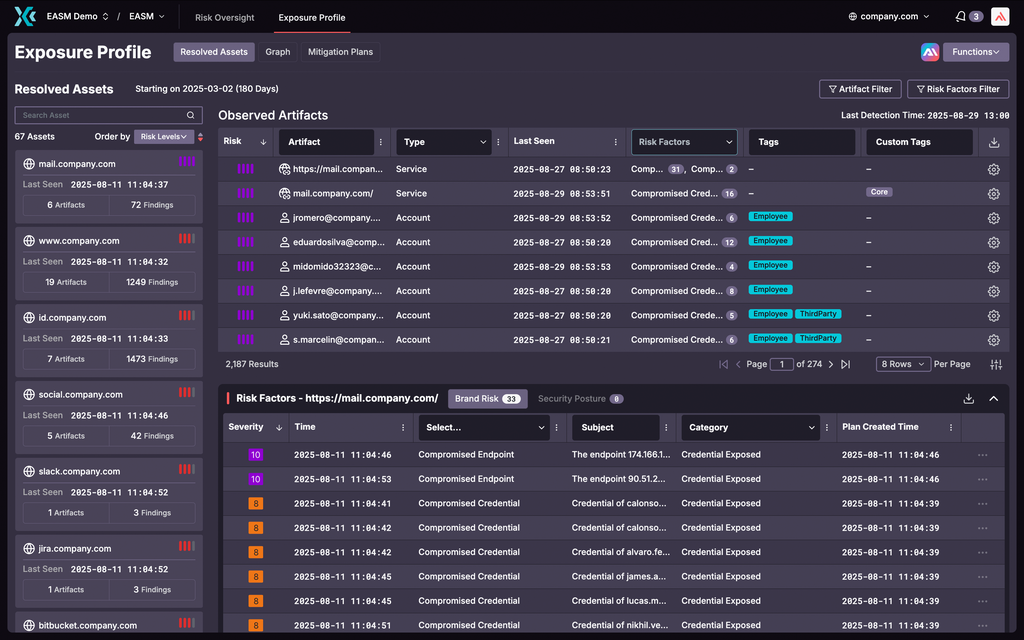
Task: Collapse the Risk Factors panel
Action: coord(993,399)
